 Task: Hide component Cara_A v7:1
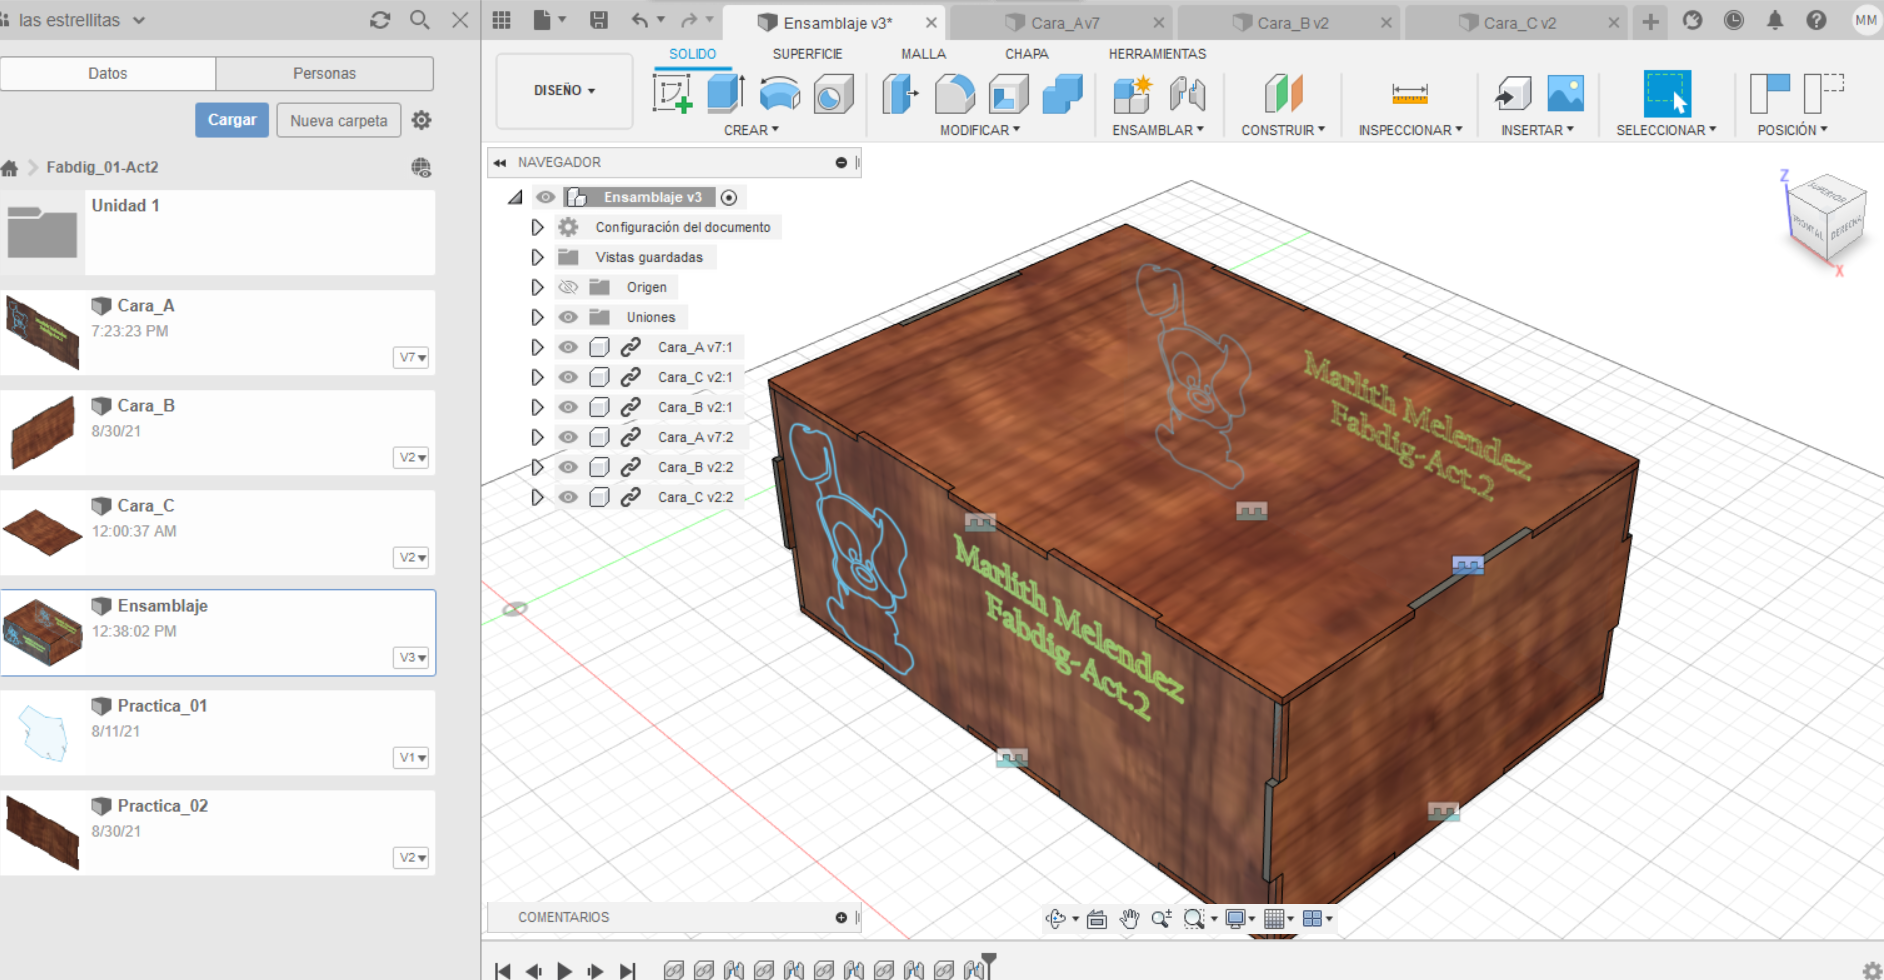(x=568, y=347)
